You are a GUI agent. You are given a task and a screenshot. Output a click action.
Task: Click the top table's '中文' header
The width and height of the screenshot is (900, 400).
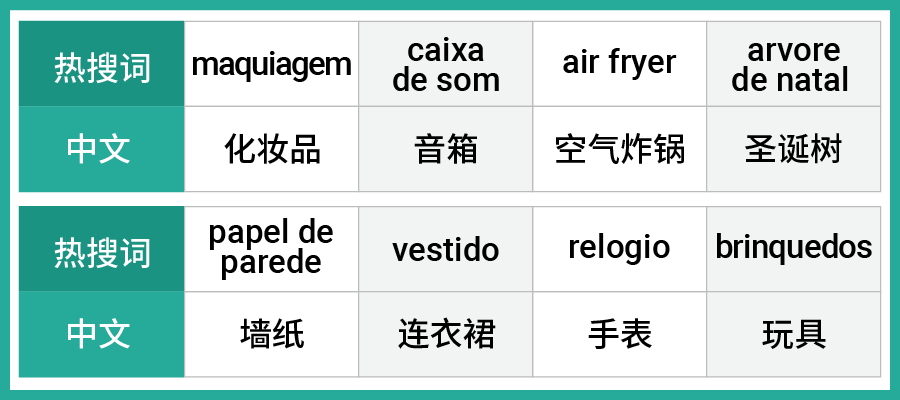pyautogui.click(x=101, y=149)
